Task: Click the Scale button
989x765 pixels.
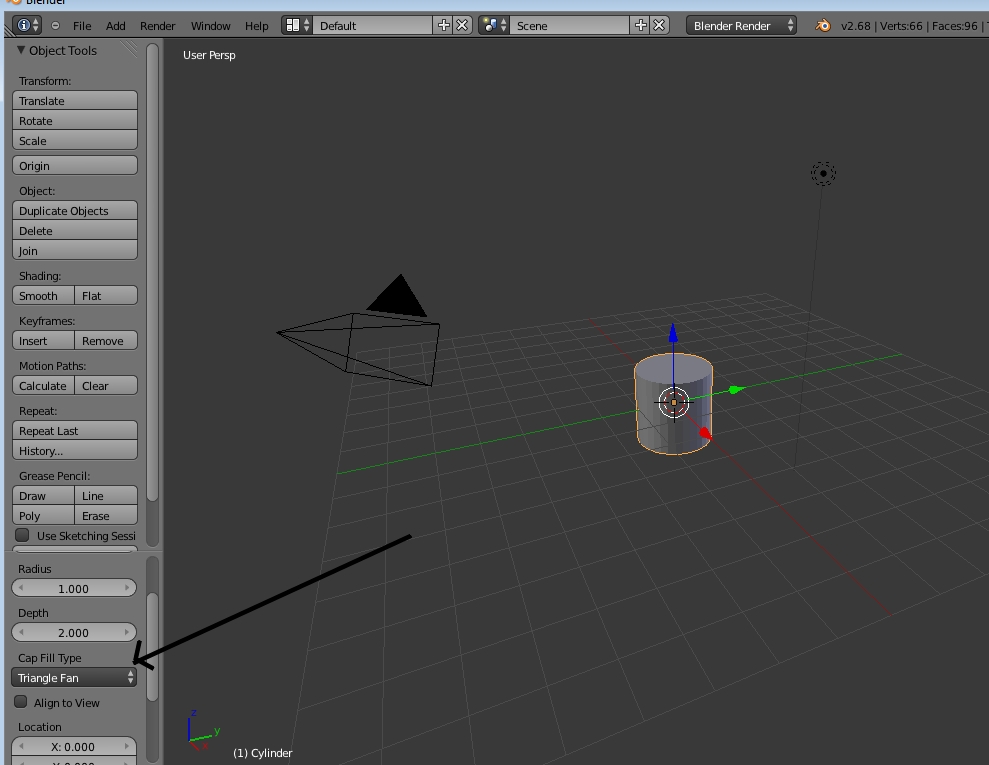Action: 75,140
